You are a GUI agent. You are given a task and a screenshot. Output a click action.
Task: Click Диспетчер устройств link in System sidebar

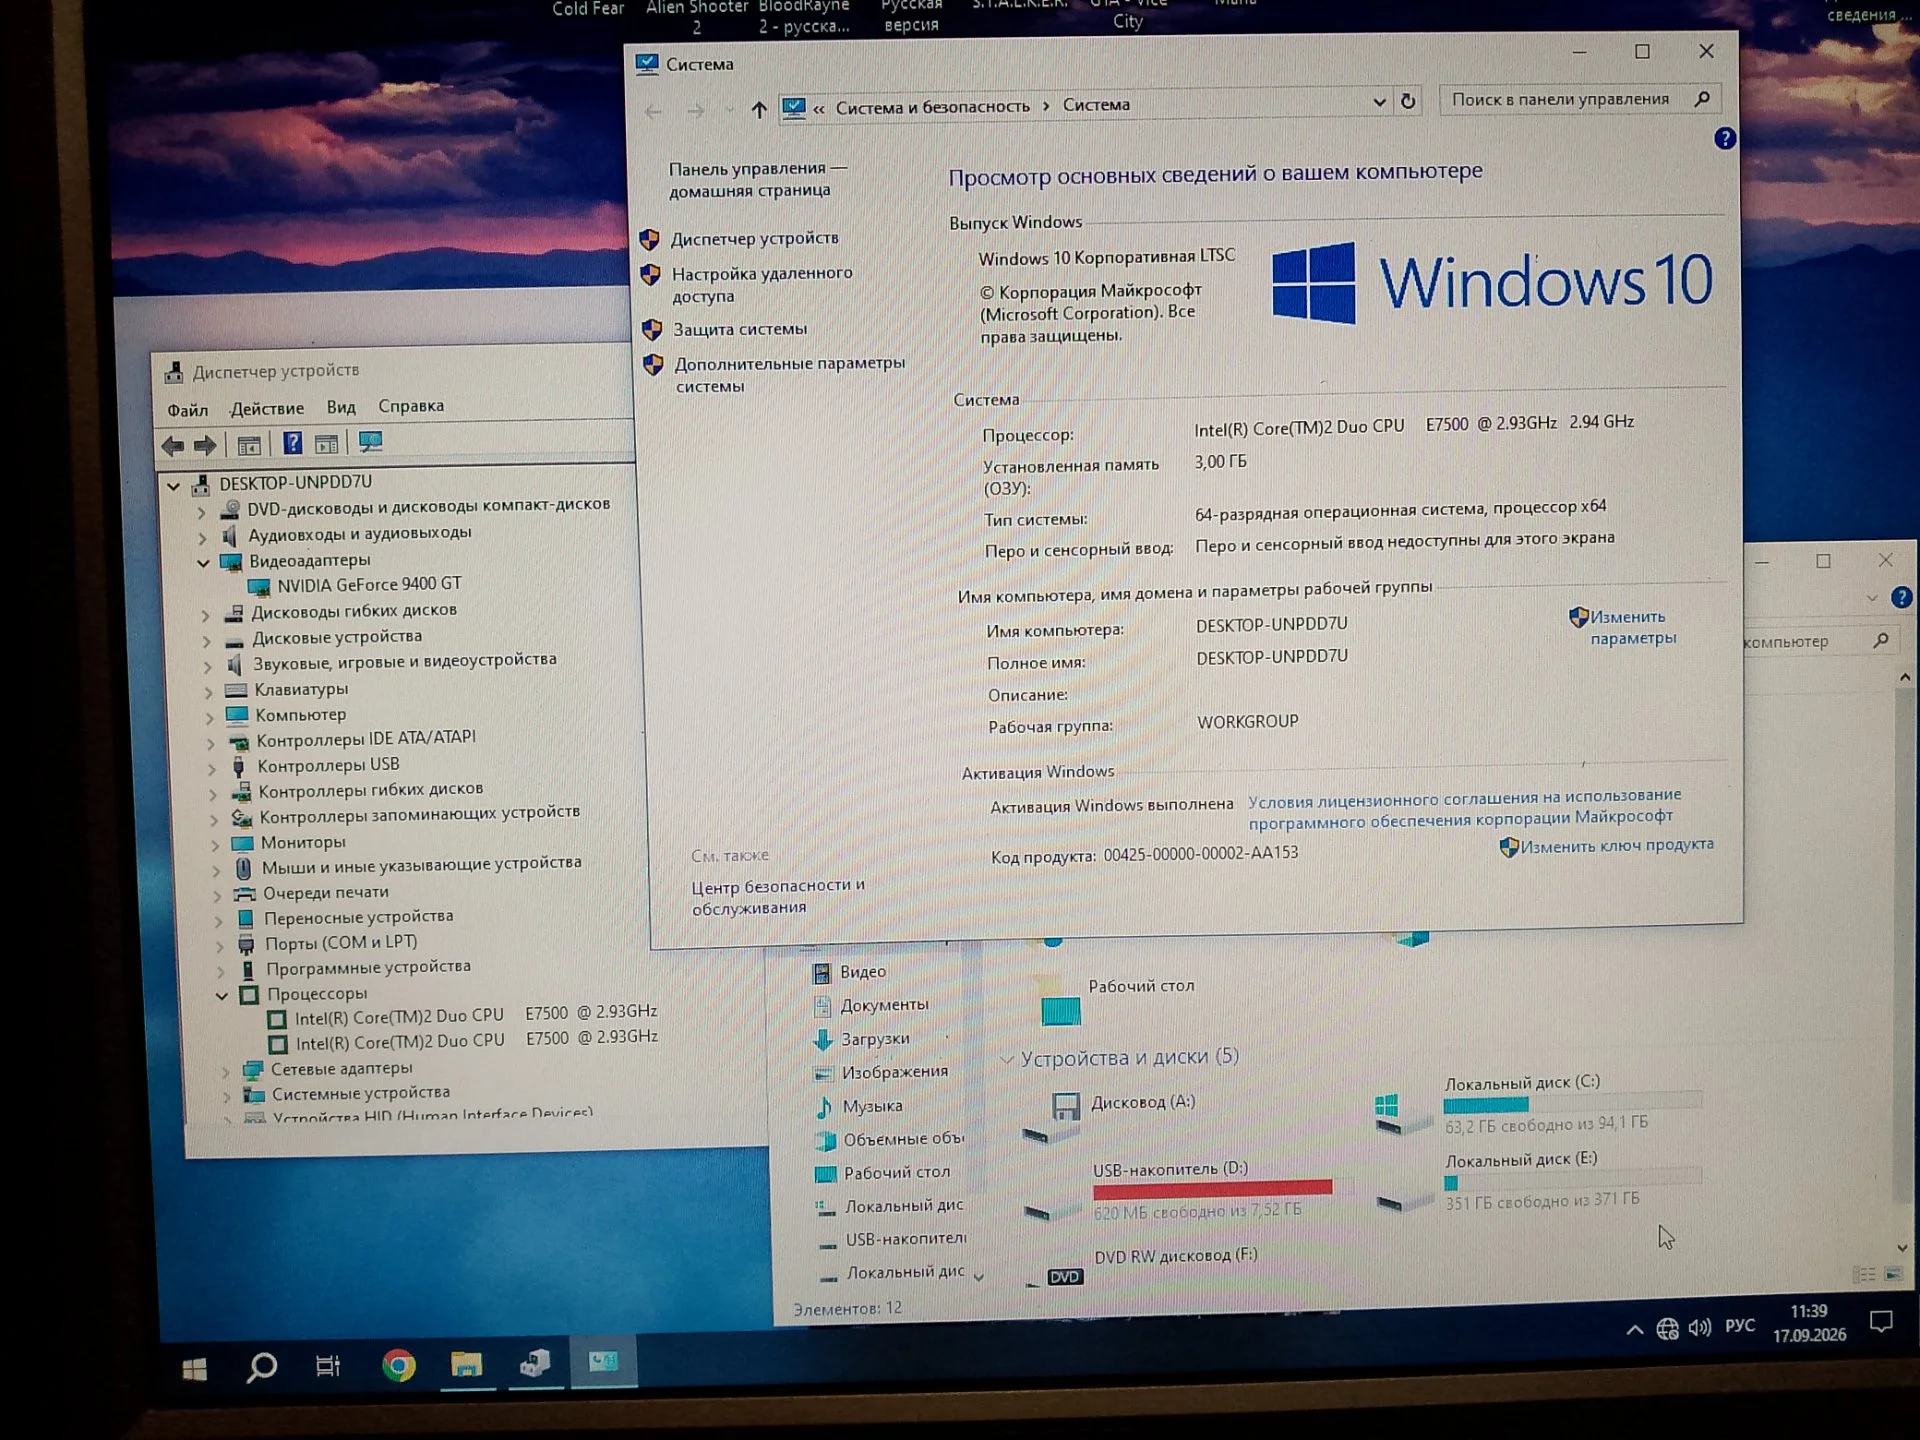pyautogui.click(x=755, y=238)
